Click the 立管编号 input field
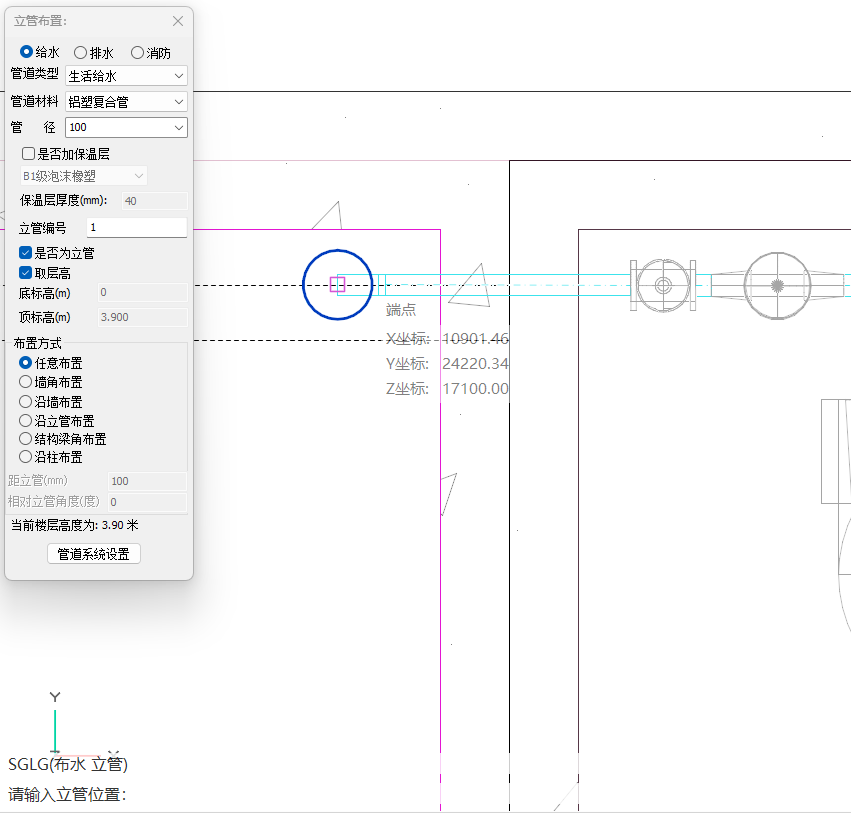Viewport: 851px width, 813px height. coord(136,228)
